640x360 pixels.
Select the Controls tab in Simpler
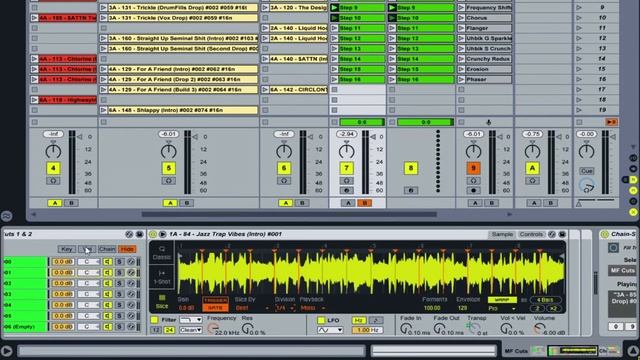pos(531,234)
